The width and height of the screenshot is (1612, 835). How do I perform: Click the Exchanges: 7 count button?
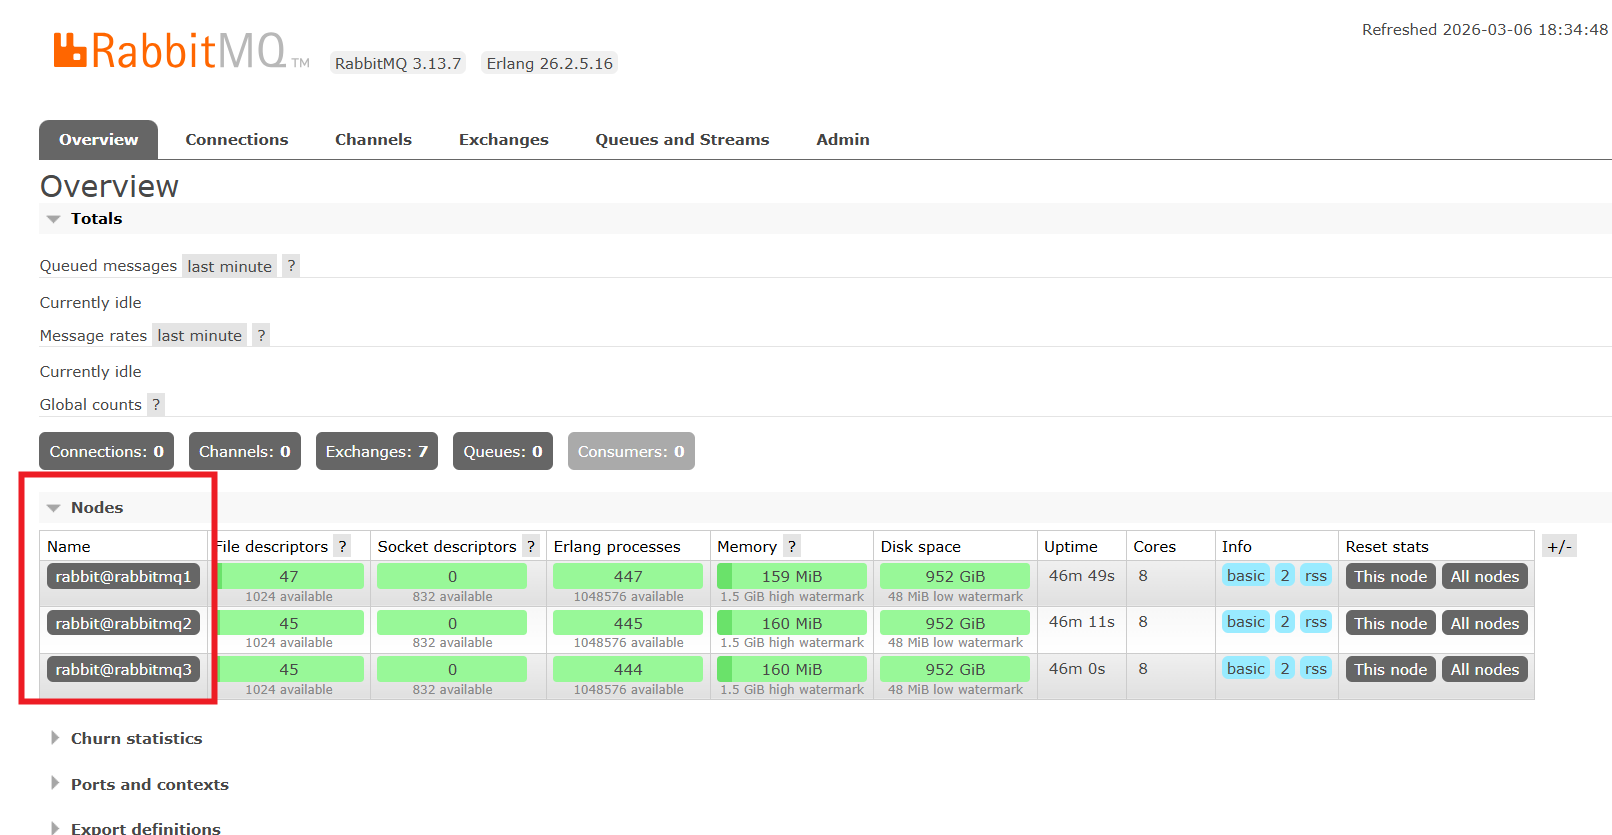pos(377,451)
